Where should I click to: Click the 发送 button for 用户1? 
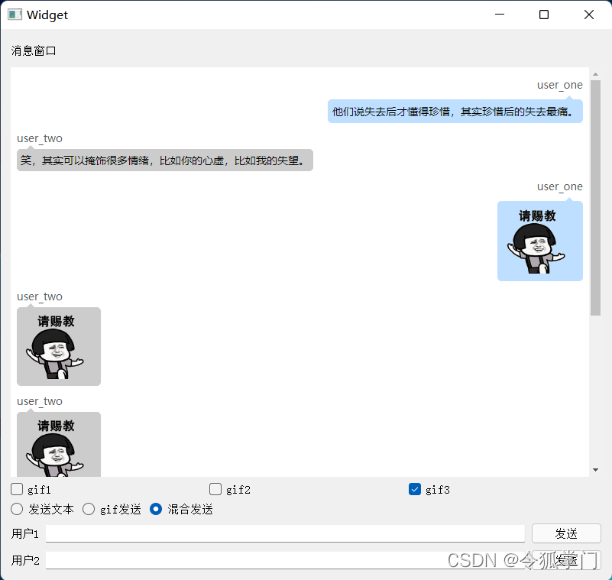[x=566, y=534]
